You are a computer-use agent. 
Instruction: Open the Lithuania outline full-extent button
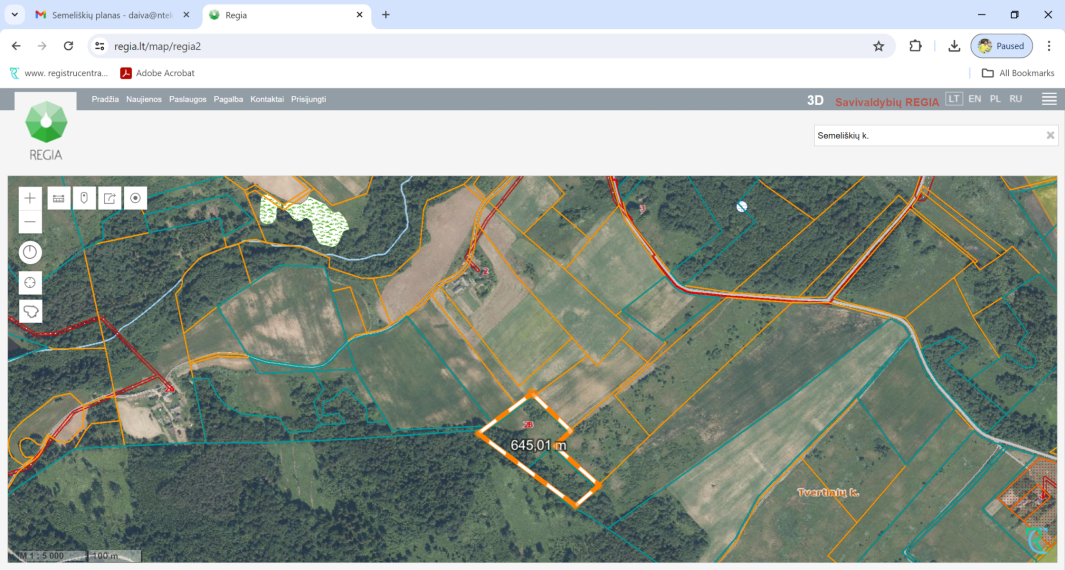pyautogui.click(x=30, y=312)
